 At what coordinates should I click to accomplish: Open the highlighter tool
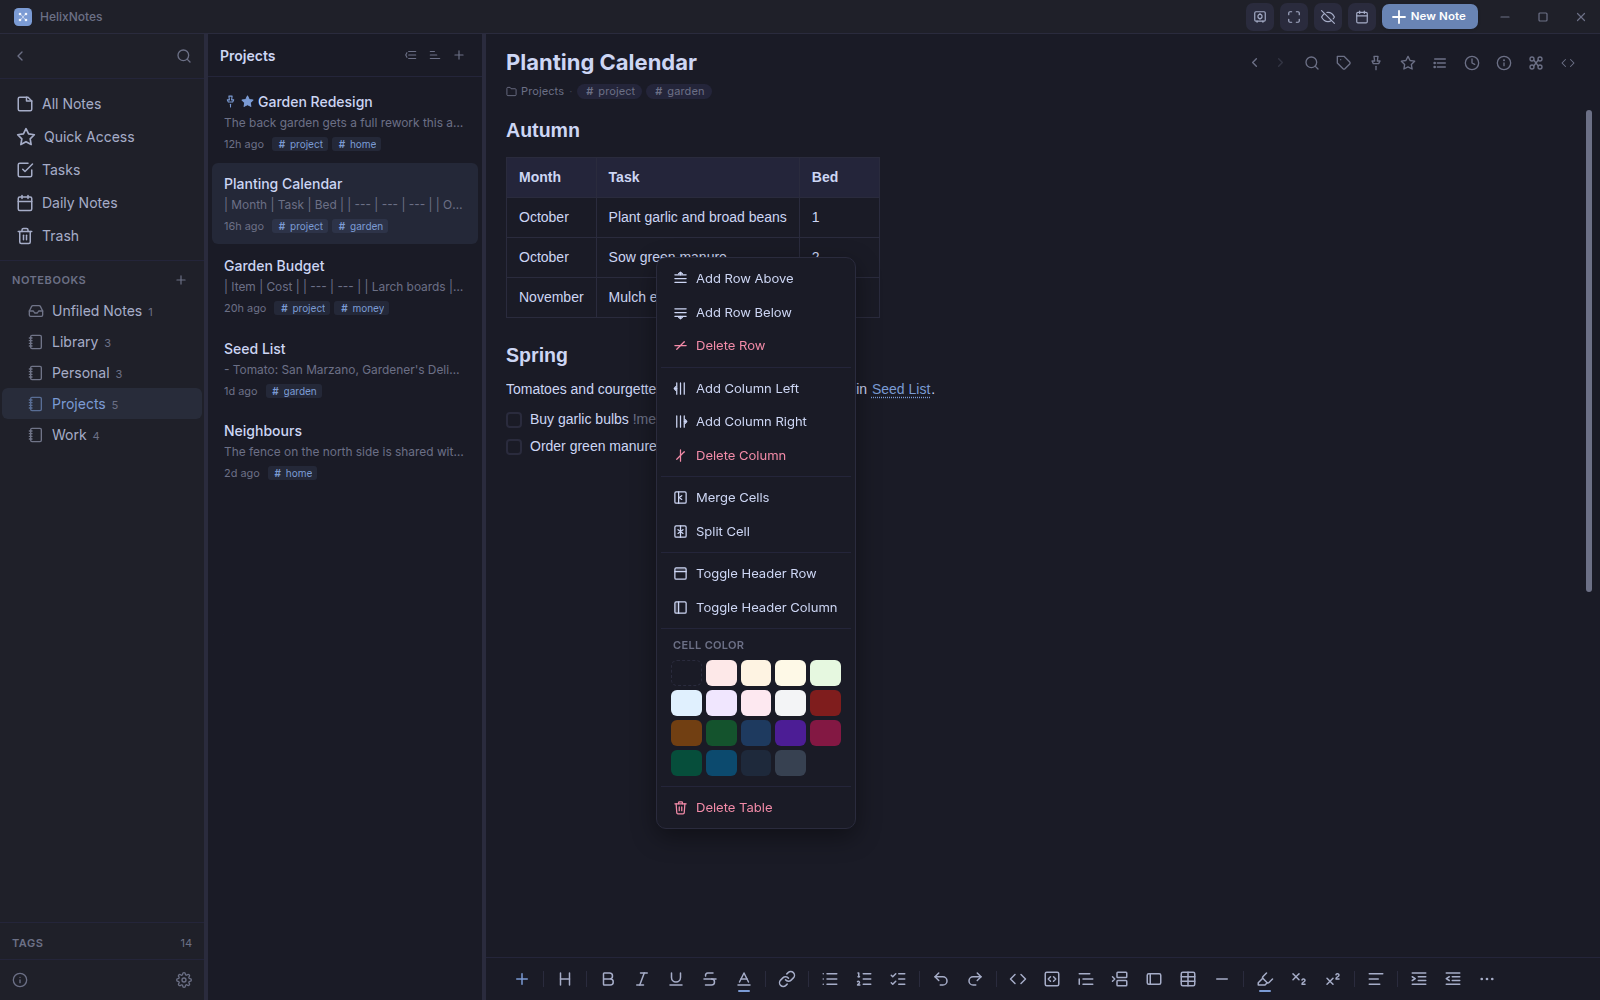coord(1265,979)
